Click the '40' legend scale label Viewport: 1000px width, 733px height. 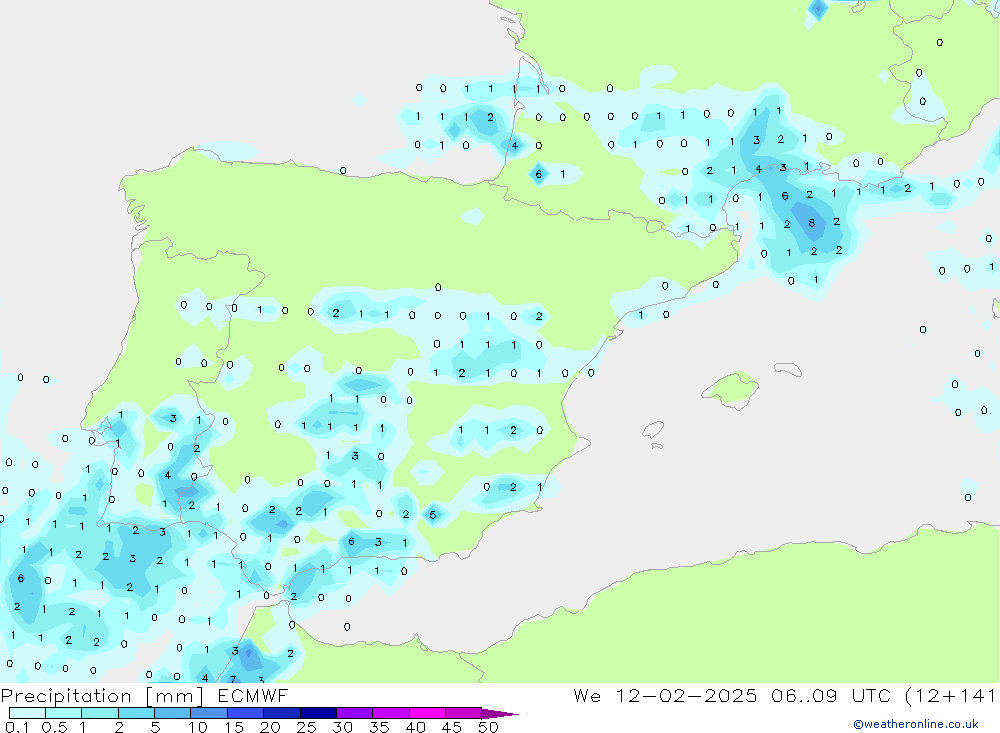point(416,727)
